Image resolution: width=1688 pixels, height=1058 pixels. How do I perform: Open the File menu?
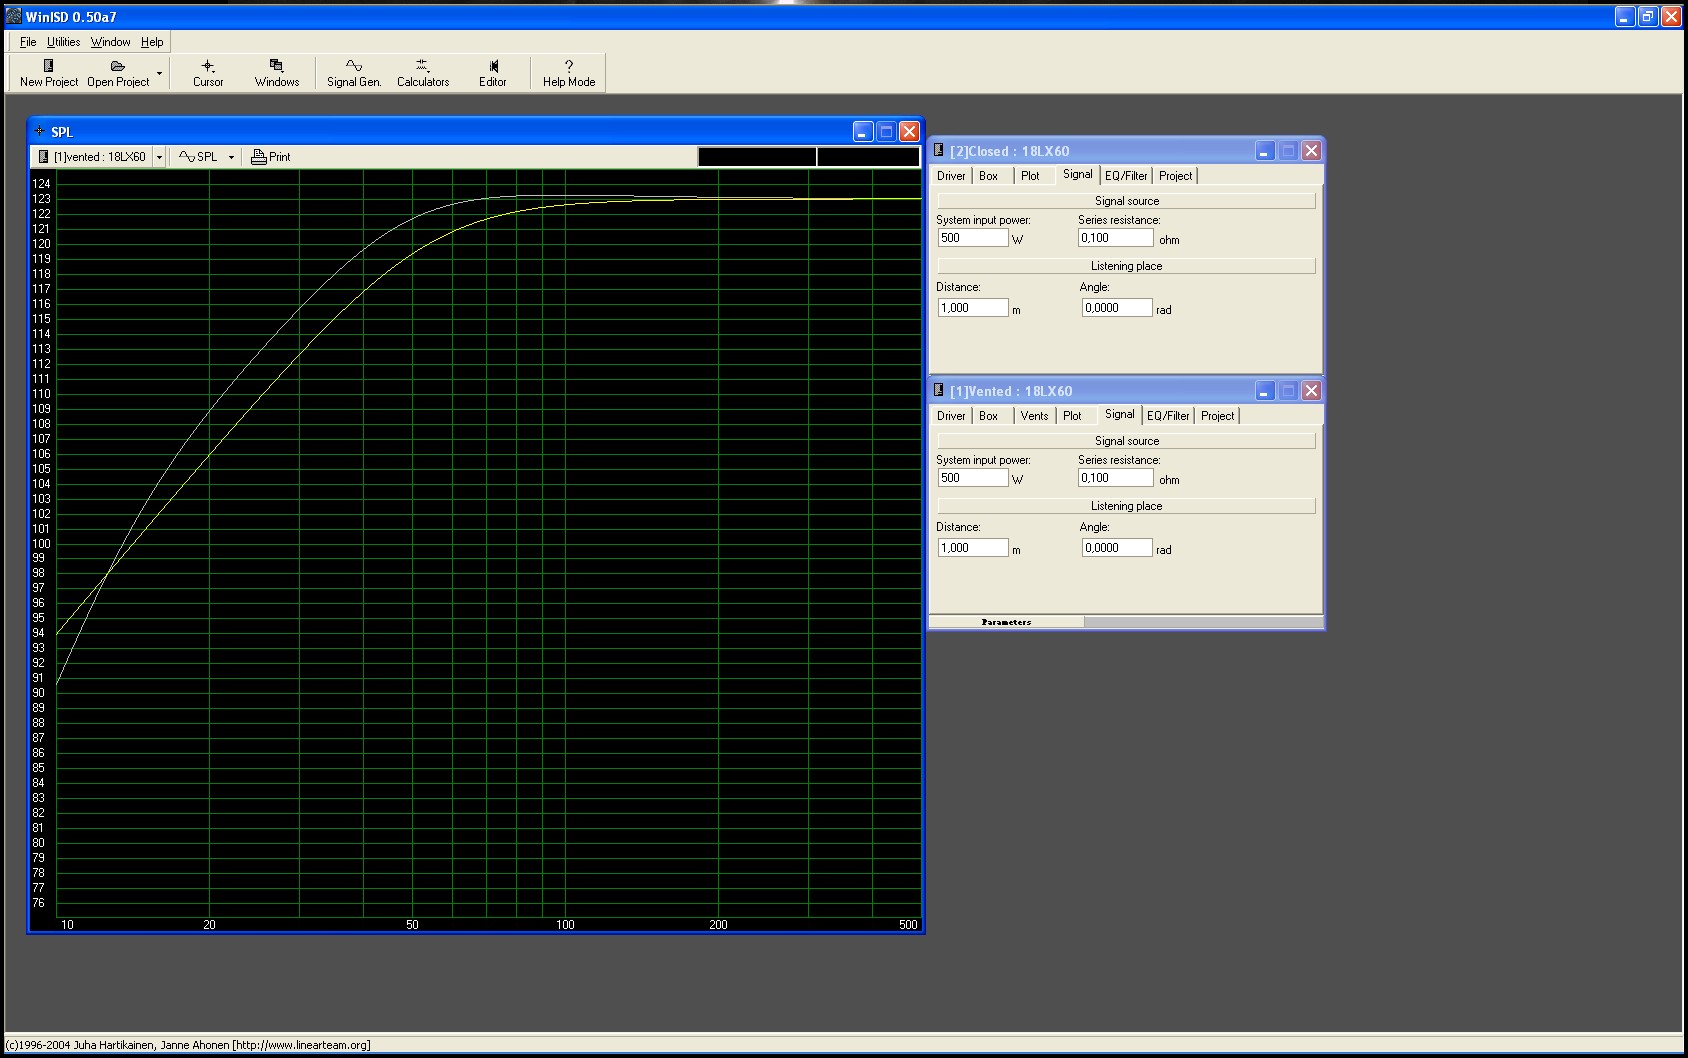28,42
